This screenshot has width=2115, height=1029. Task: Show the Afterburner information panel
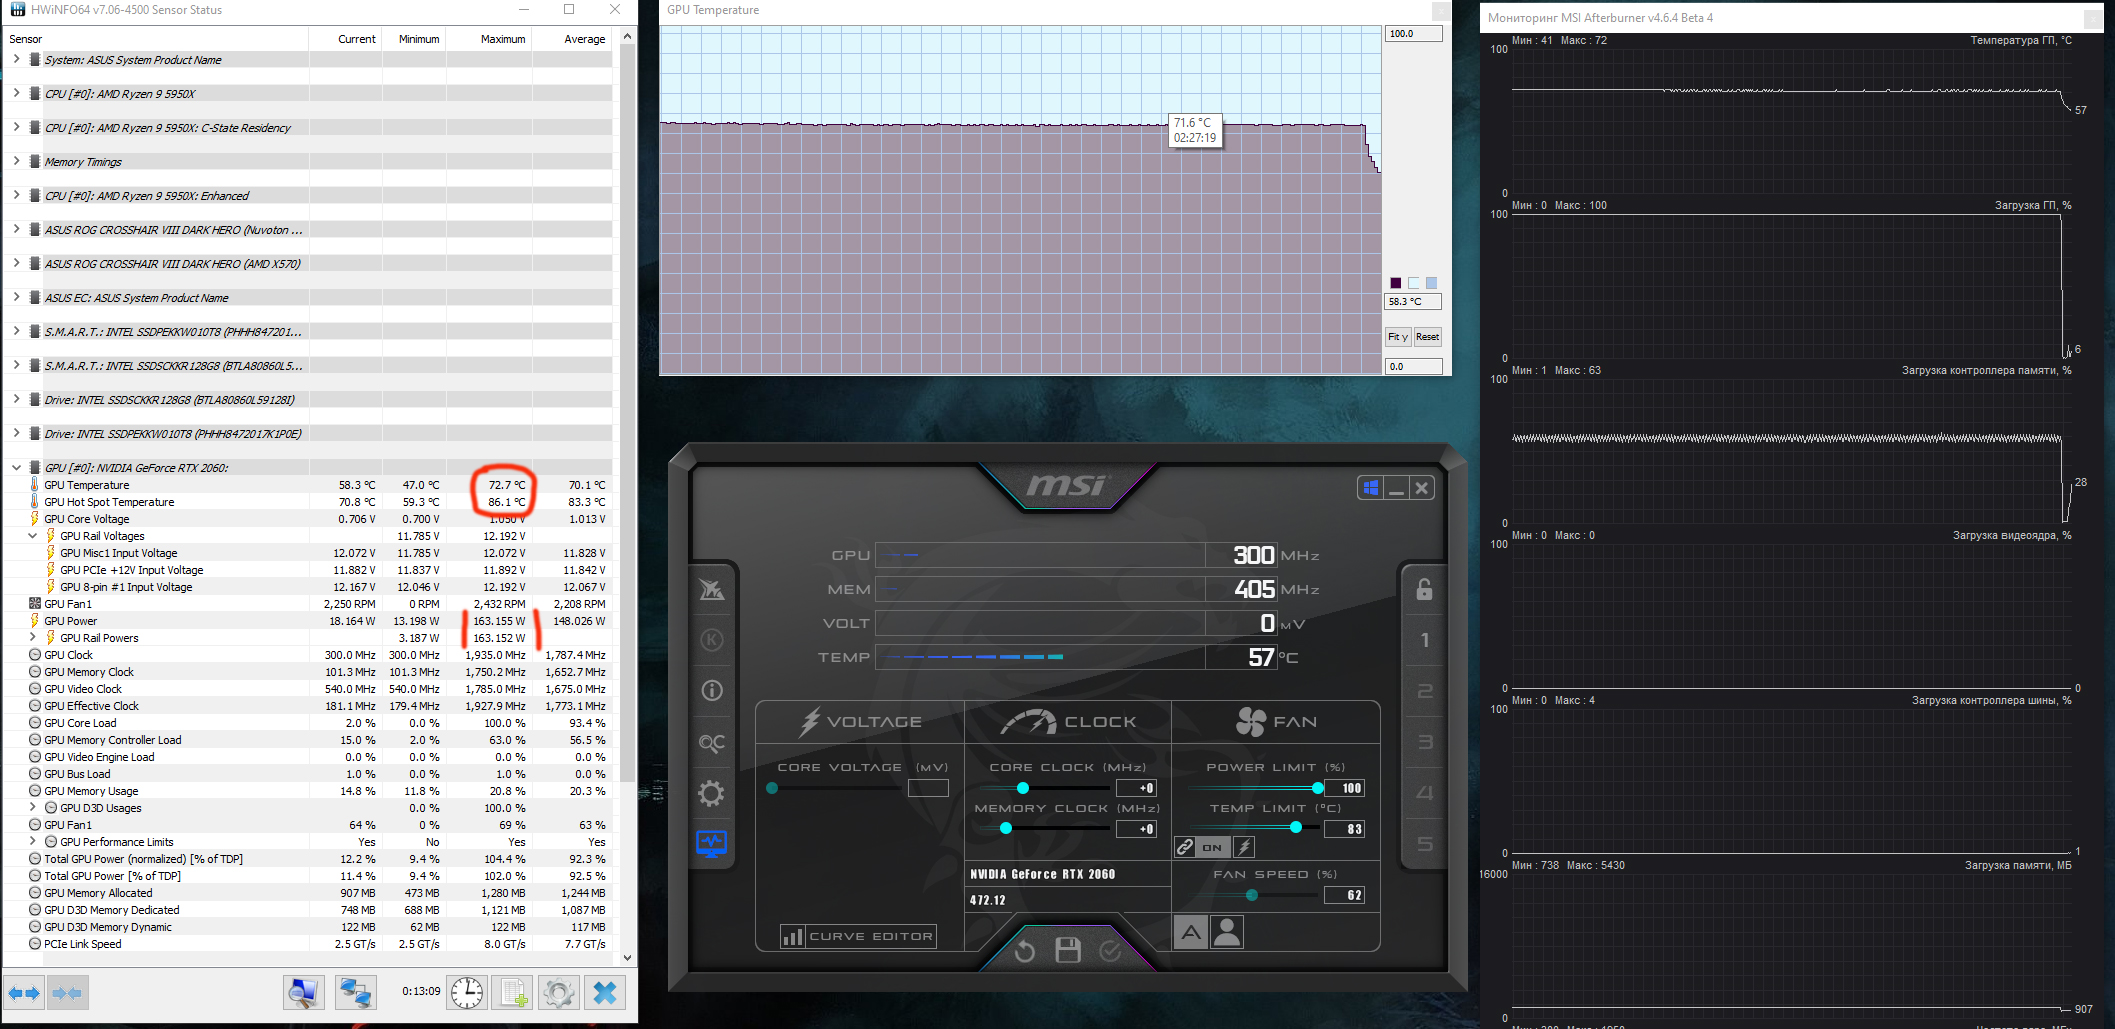[711, 691]
